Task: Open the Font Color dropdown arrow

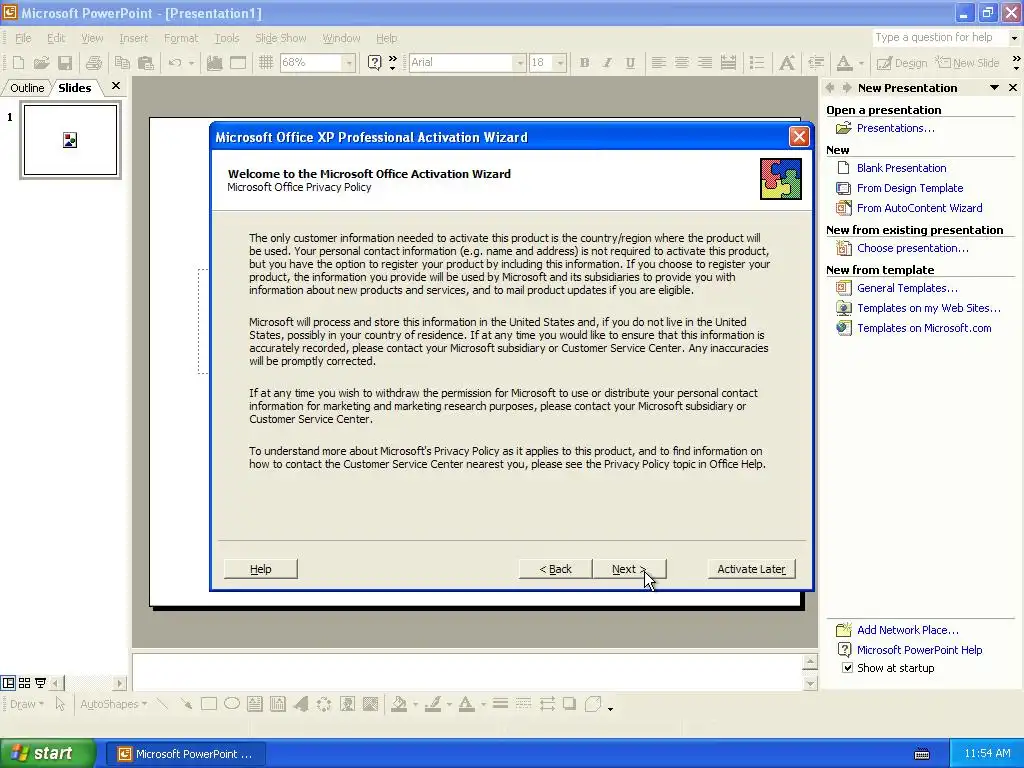Action: 861,63
